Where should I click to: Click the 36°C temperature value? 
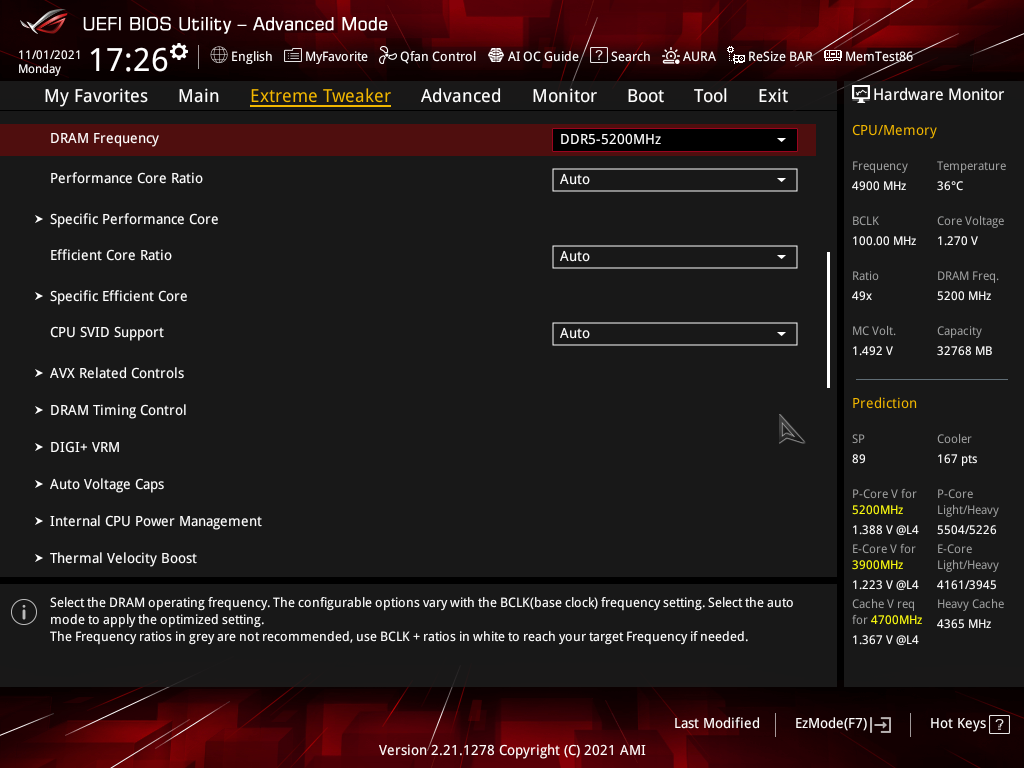click(x=950, y=186)
